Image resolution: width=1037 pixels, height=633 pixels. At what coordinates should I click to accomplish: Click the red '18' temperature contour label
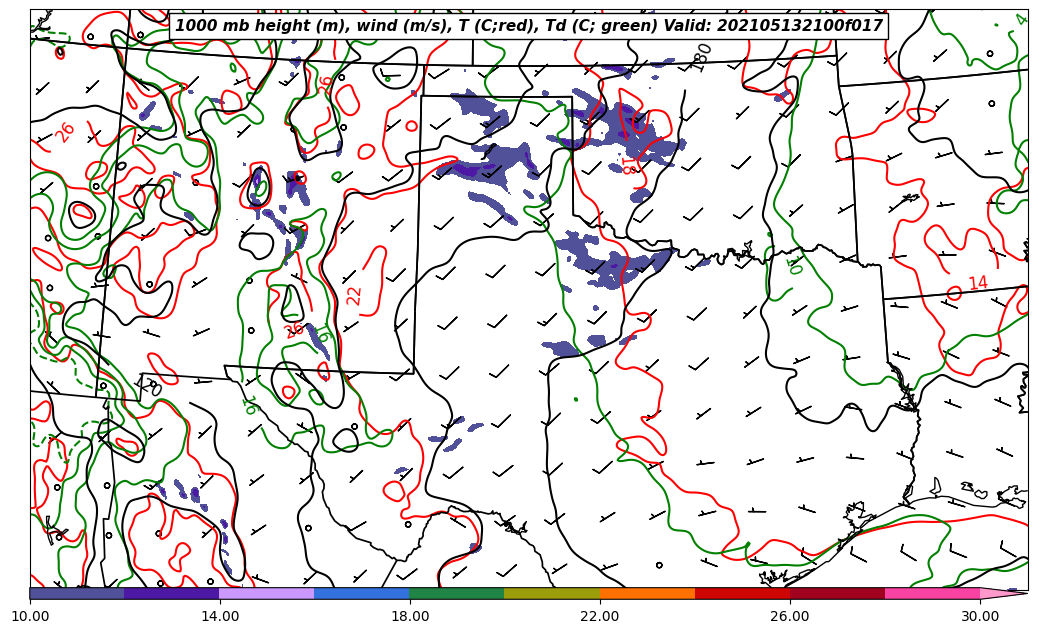coord(629,165)
